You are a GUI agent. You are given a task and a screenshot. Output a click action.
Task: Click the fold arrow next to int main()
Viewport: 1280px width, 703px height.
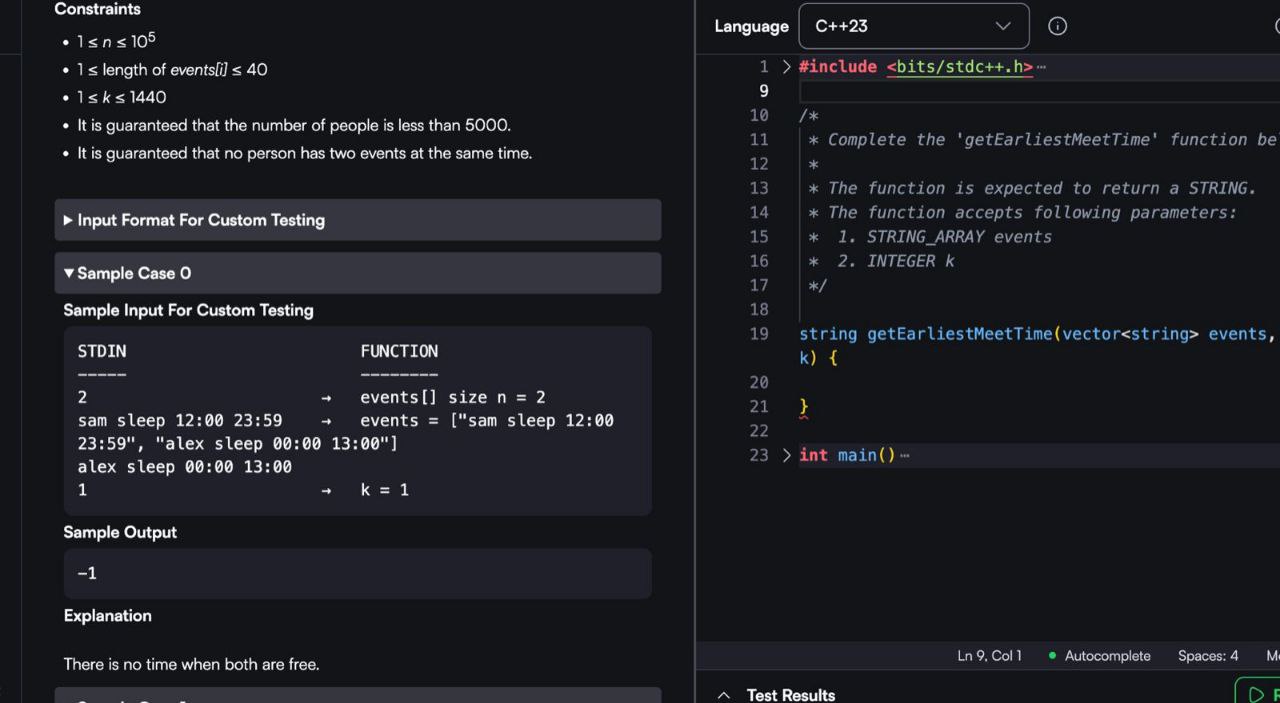(x=786, y=456)
